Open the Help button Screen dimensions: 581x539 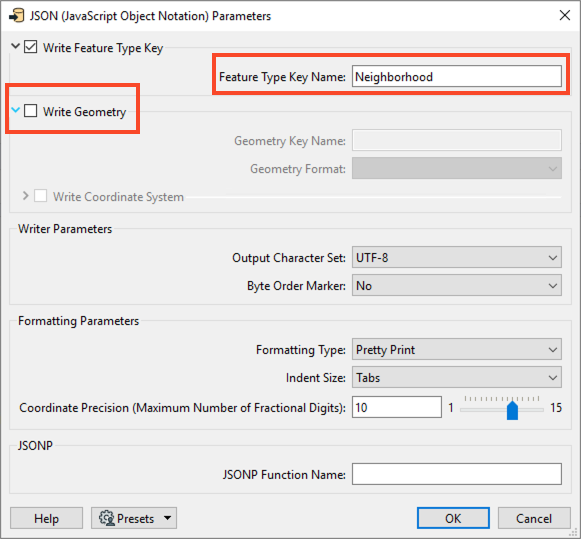tap(46, 518)
